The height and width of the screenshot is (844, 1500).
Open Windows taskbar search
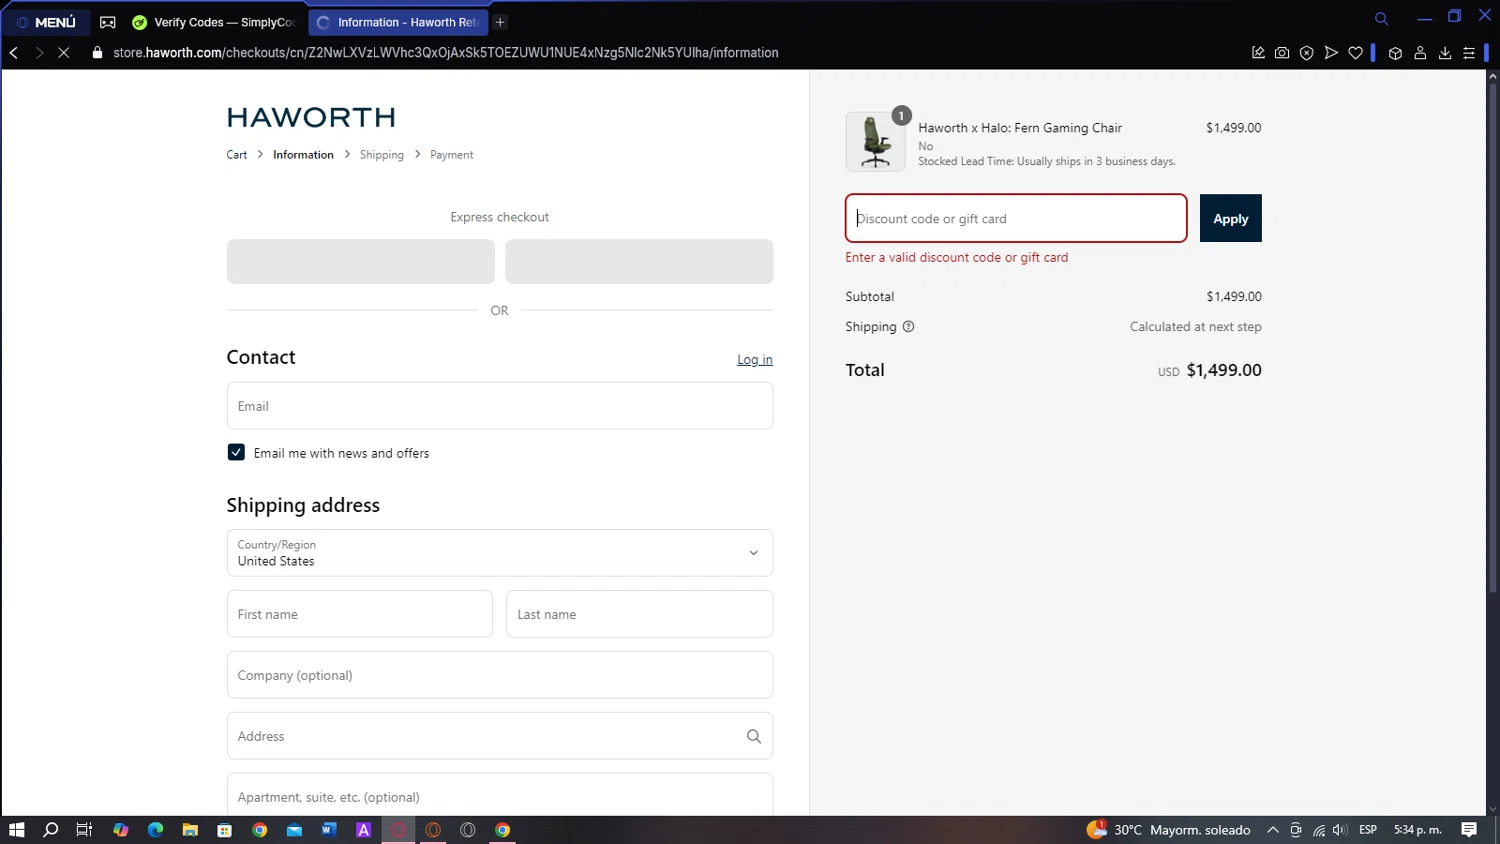(51, 830)
